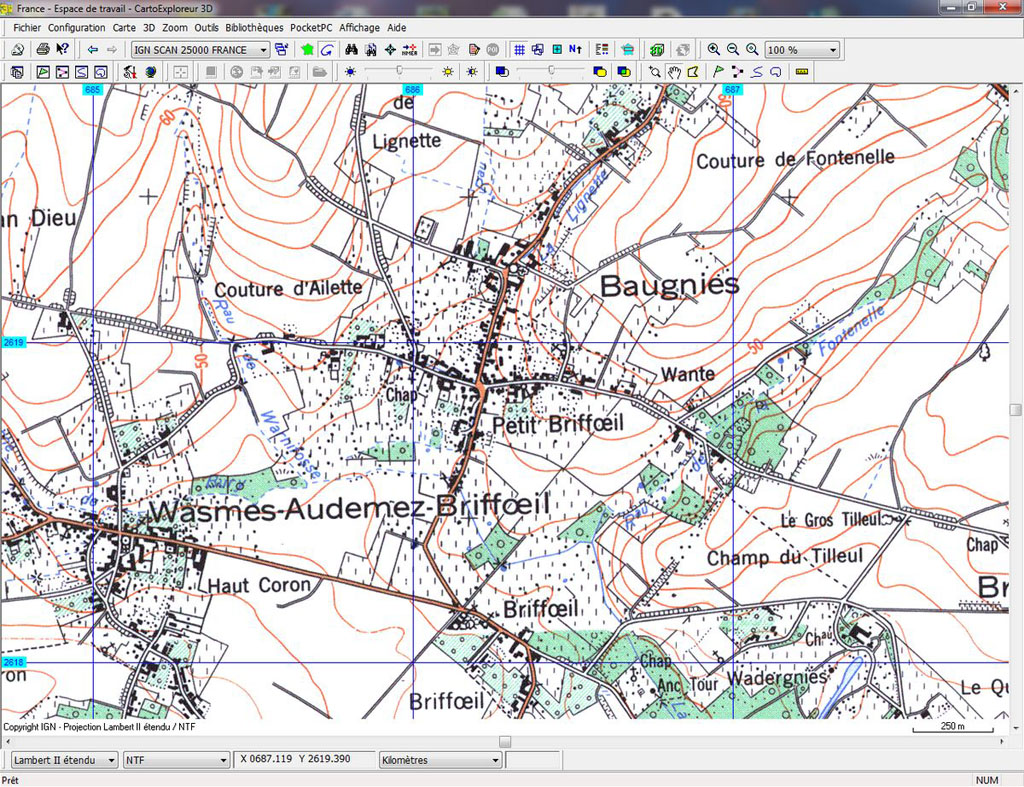1024x787 pixels.
Task: Click the yellow ruler measure tool
Action: pos(802,71)
